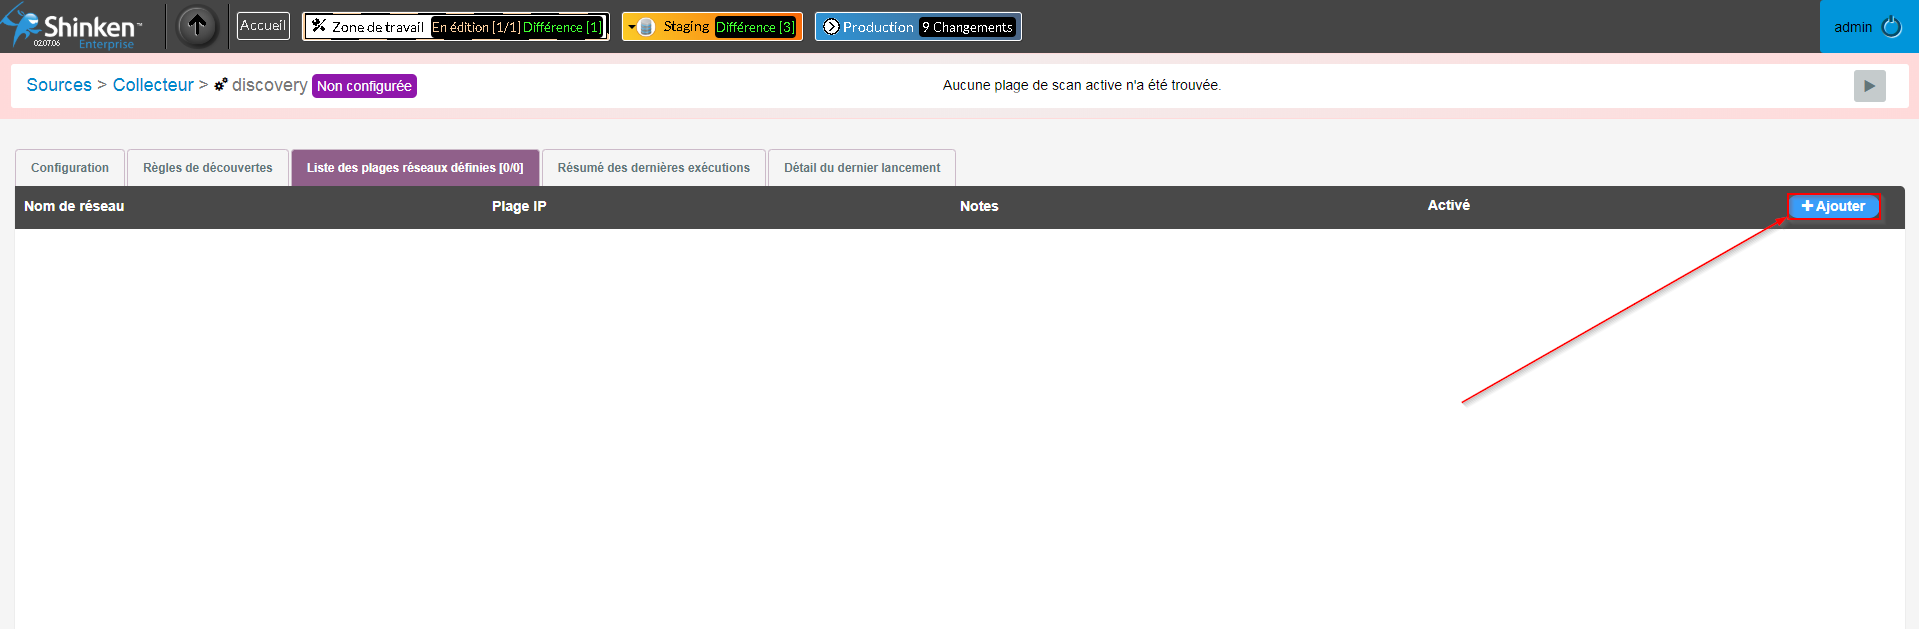This screenshot has width=1919, height=629.
Task: Click the Production circled arrow icon
Action: coord(830,27)
